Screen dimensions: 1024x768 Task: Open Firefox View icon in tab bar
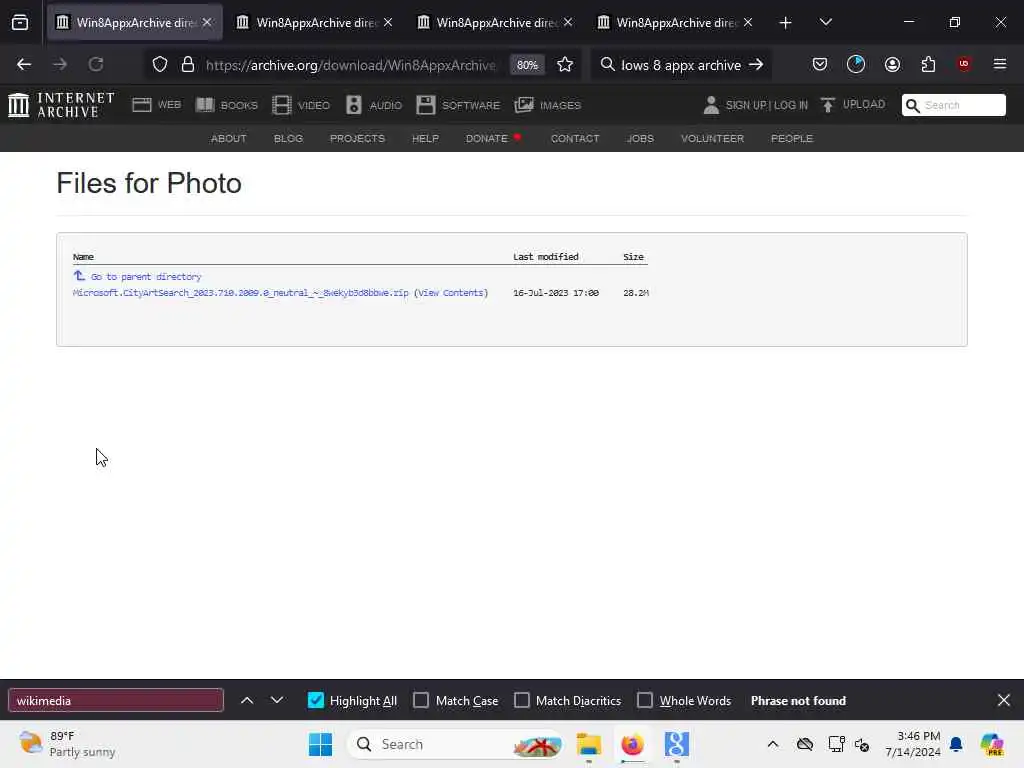click(20, 23)
